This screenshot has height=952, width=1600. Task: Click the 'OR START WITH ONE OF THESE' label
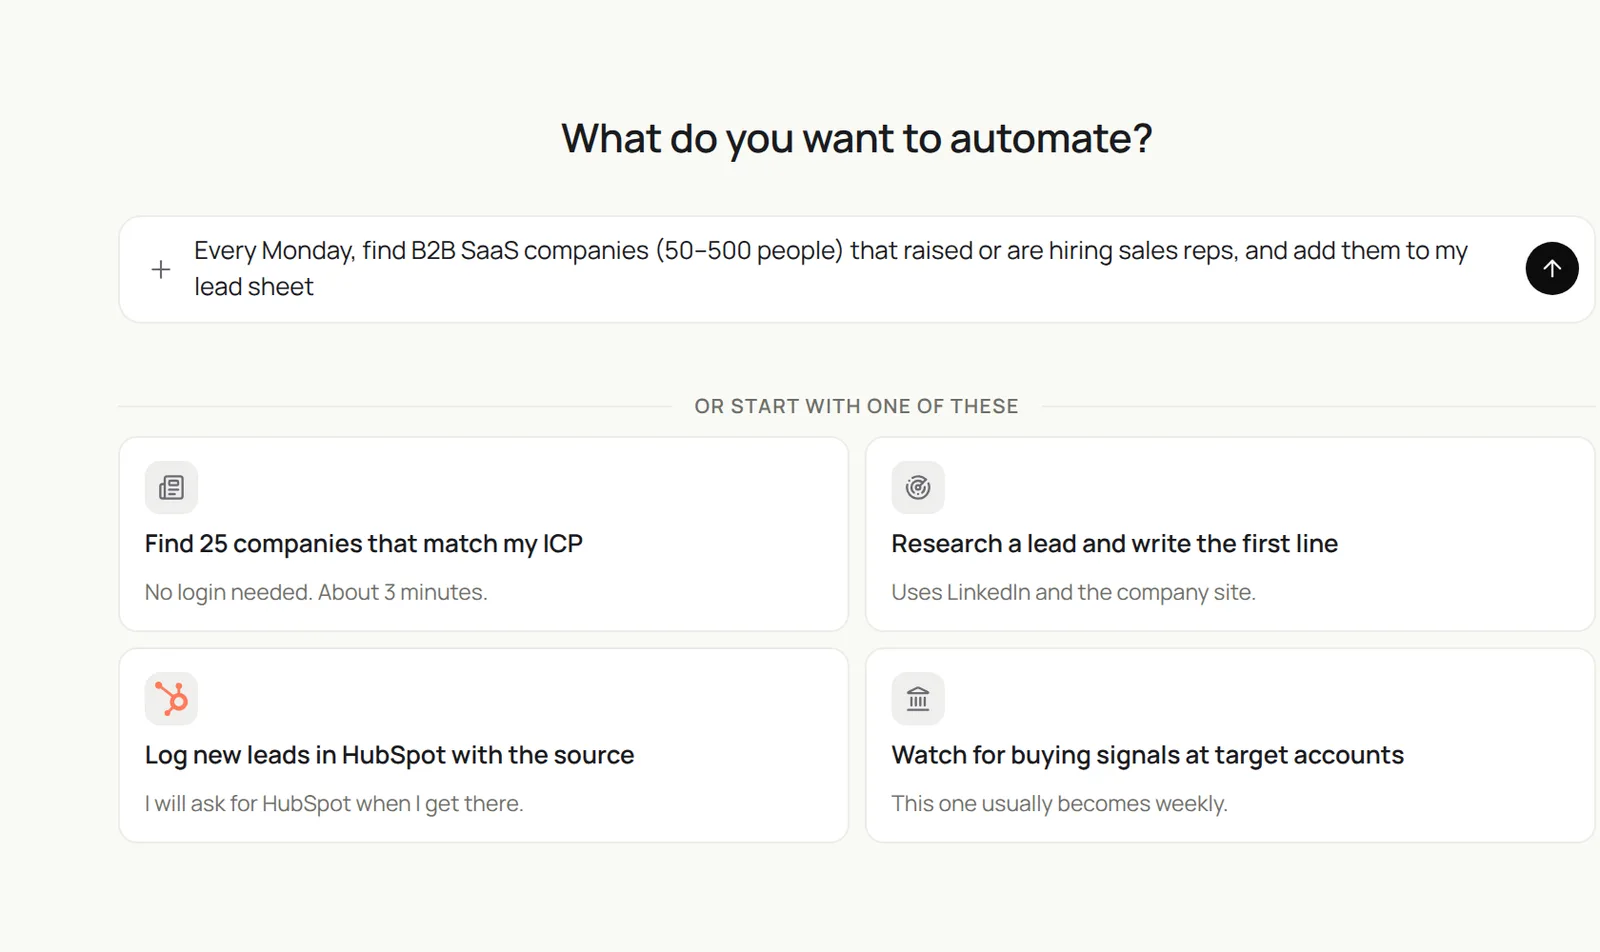(x=857, y=406)
